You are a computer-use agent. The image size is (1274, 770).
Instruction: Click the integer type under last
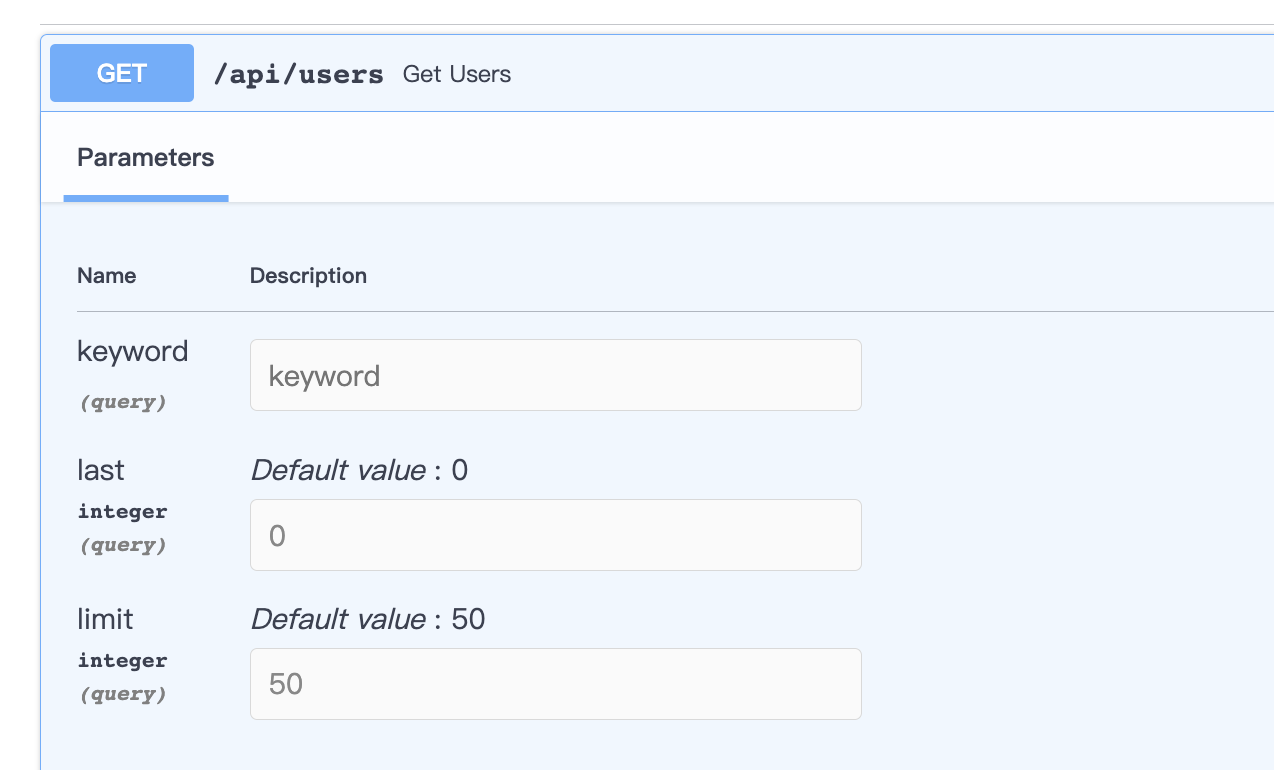(x=122, y=512)
